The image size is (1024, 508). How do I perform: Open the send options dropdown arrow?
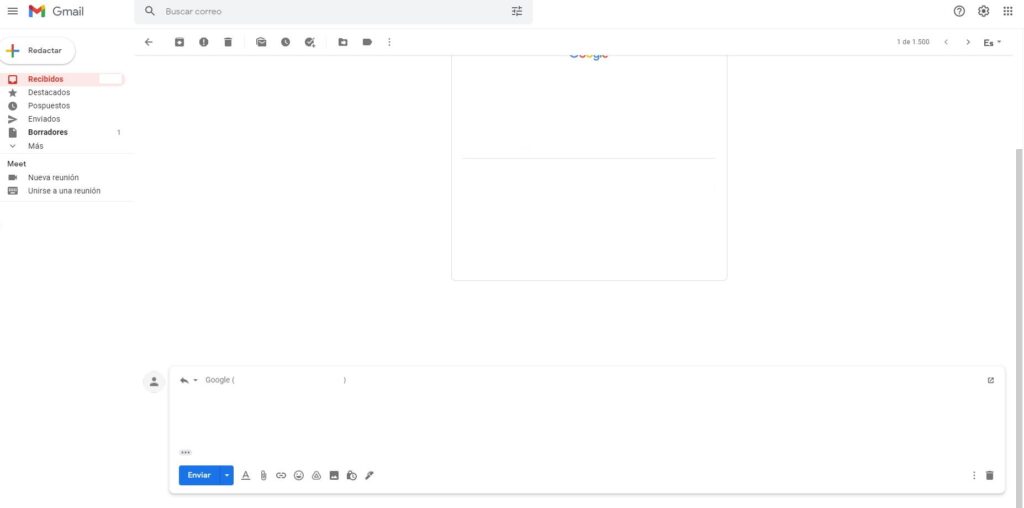click(x=227, y=475)
